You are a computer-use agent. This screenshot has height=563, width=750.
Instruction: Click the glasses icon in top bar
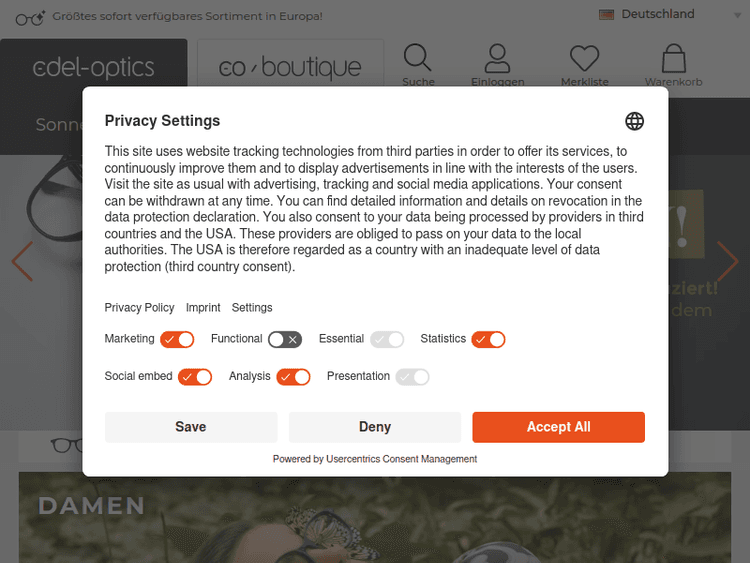pyautogui.click(x=30, y=16)
